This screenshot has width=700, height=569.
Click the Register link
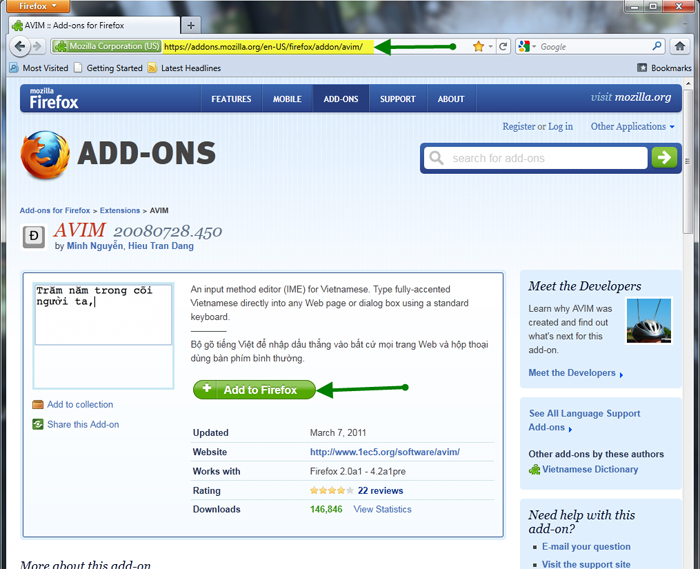point(519,126)
